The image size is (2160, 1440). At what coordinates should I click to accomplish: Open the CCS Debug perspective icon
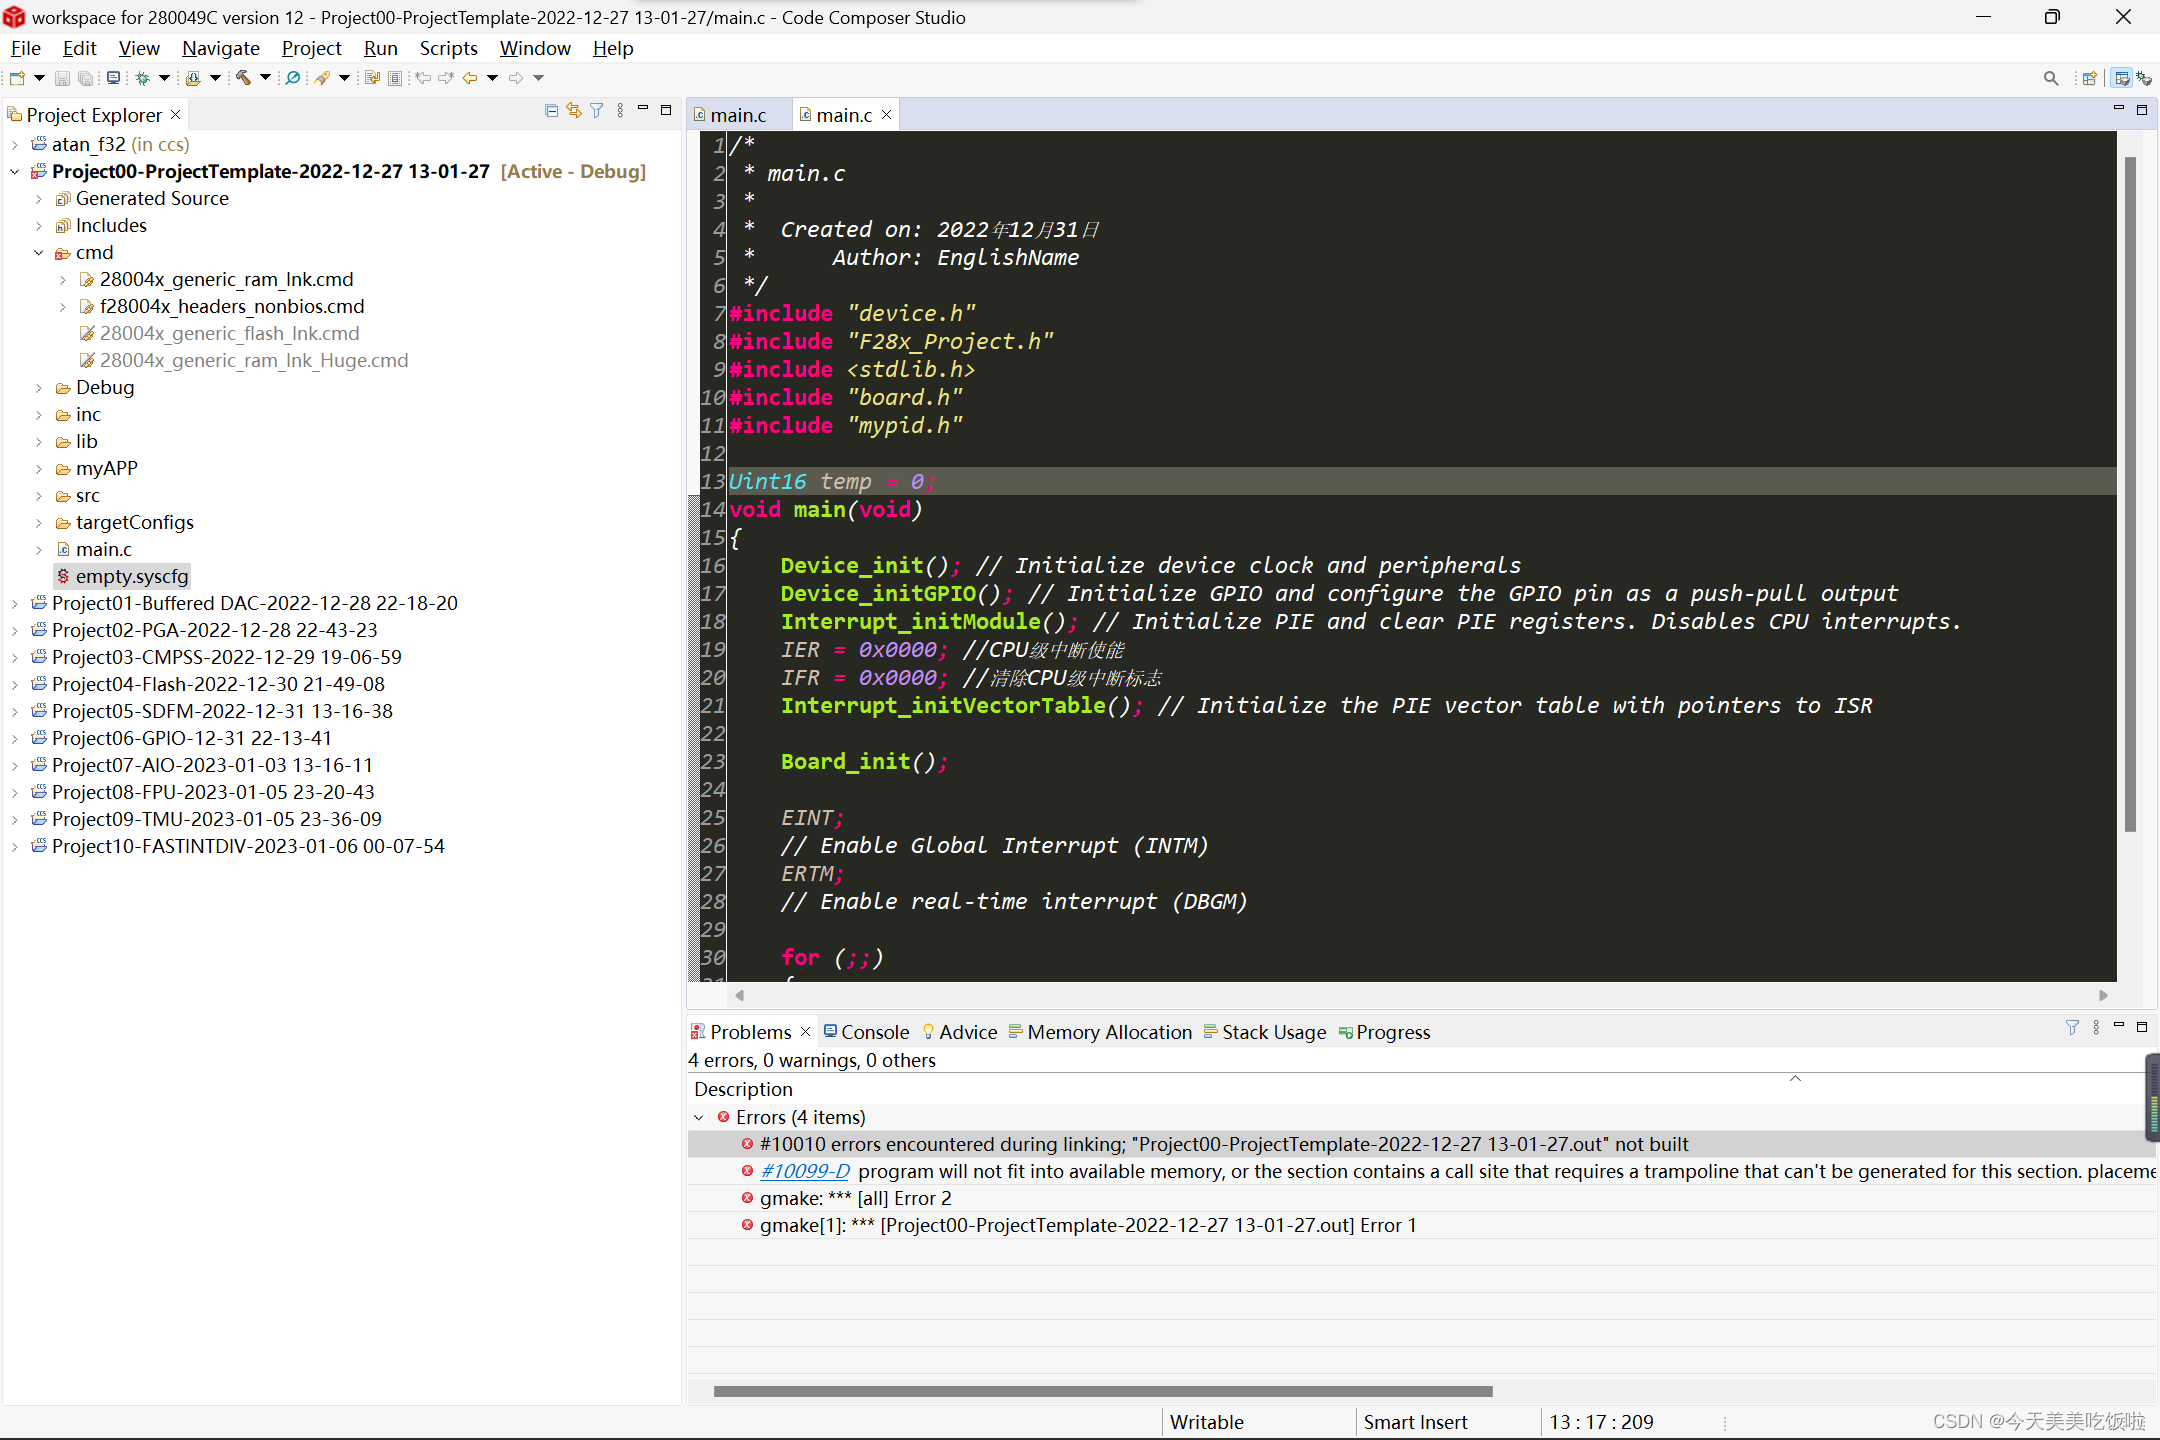2145,77
